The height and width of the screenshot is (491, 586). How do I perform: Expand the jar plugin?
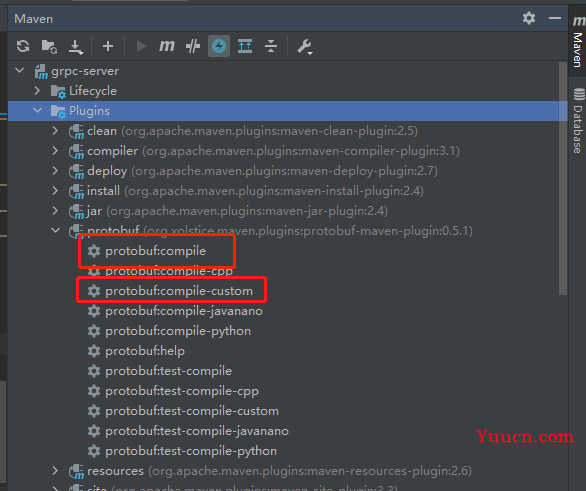55,211
